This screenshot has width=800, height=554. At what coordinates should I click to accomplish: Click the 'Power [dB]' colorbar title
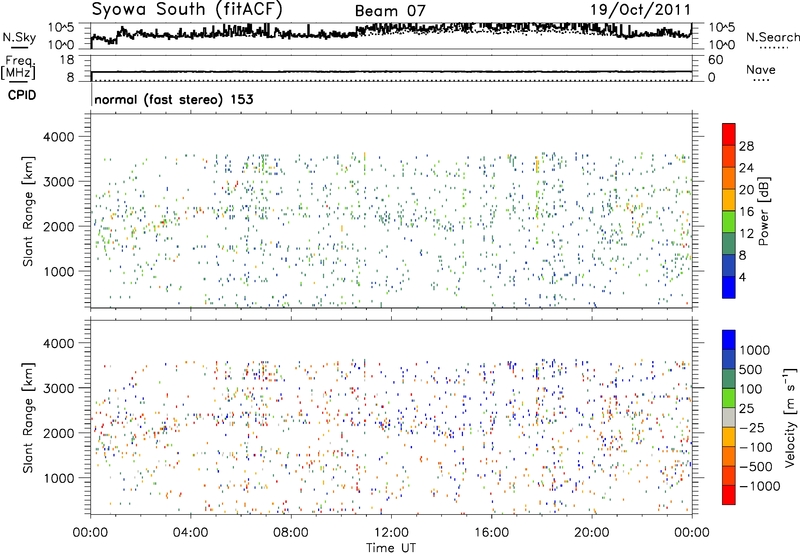point(763,211)
